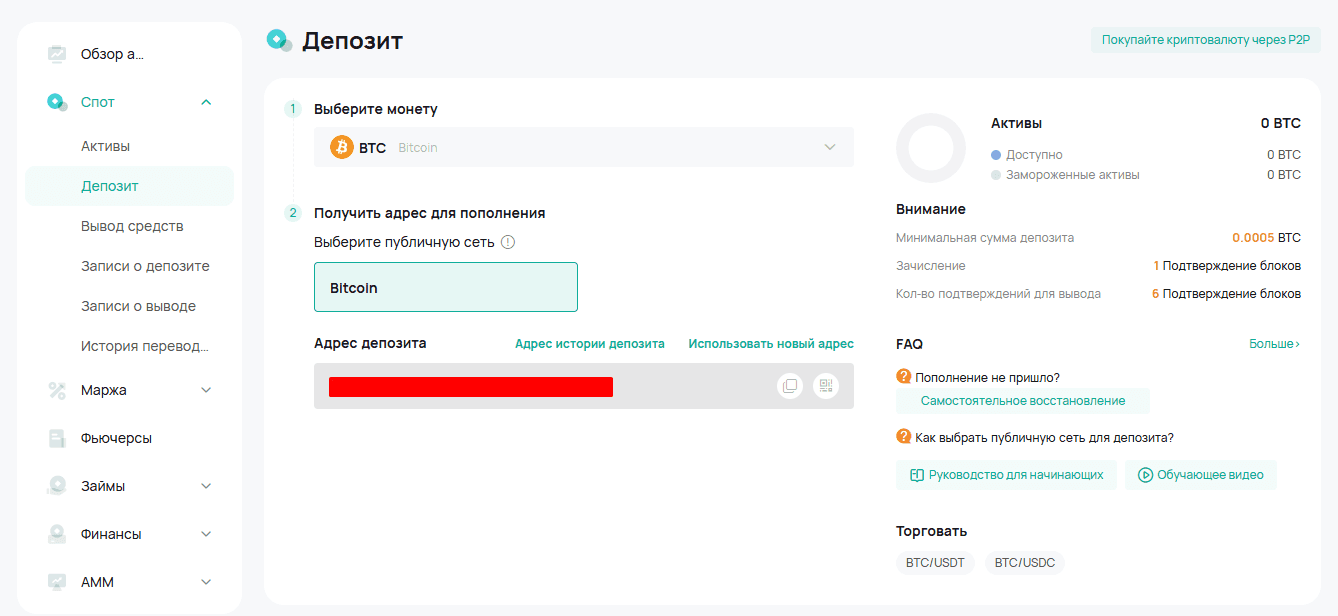
Task: Expand the AMM section chevron
Action: click(206, 582)
